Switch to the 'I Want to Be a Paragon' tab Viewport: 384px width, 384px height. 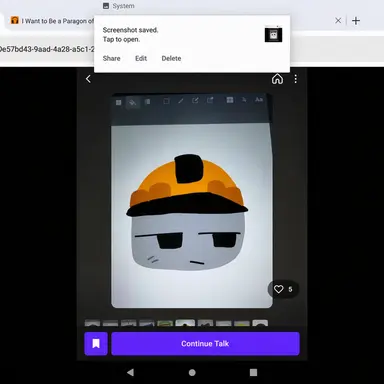tap(52, 21)
